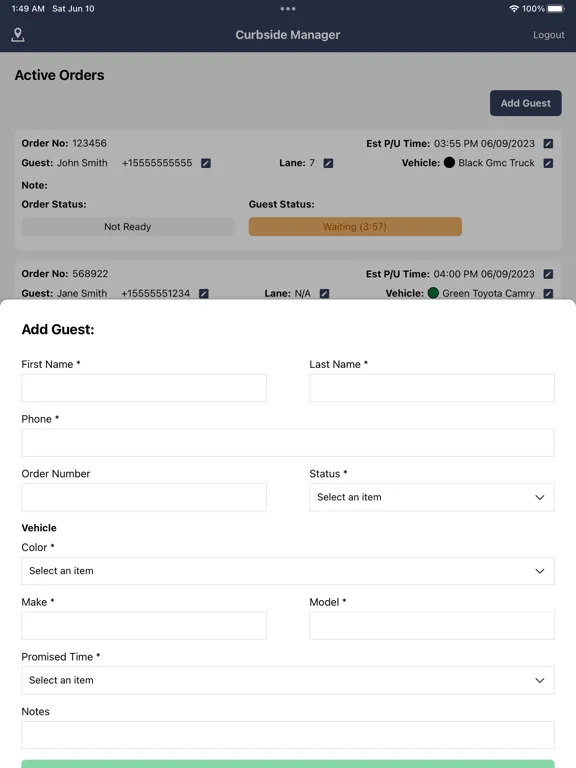This screenshot has height=768, width=576.
Task: Edit guest John Smith's contact info
Action: 206,163
